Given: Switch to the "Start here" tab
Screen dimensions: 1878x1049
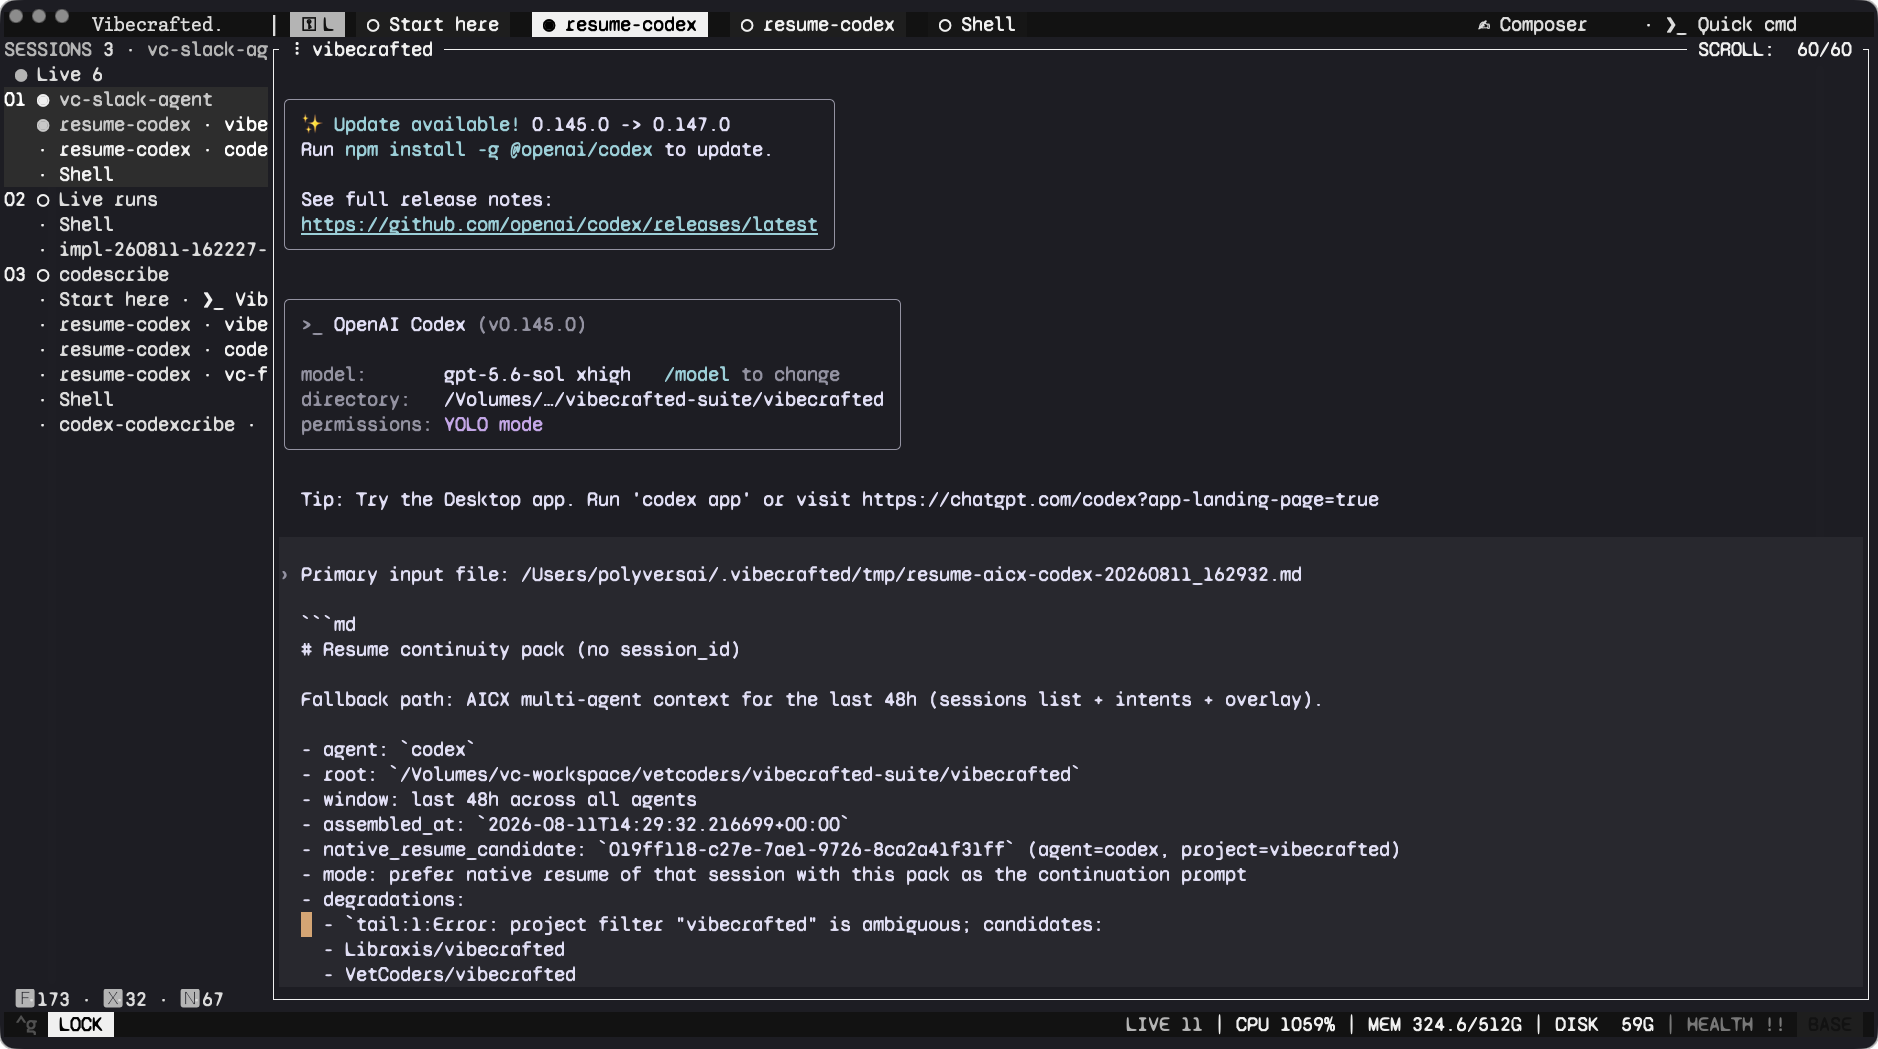Looking at the screenshot, I should 433,25.
